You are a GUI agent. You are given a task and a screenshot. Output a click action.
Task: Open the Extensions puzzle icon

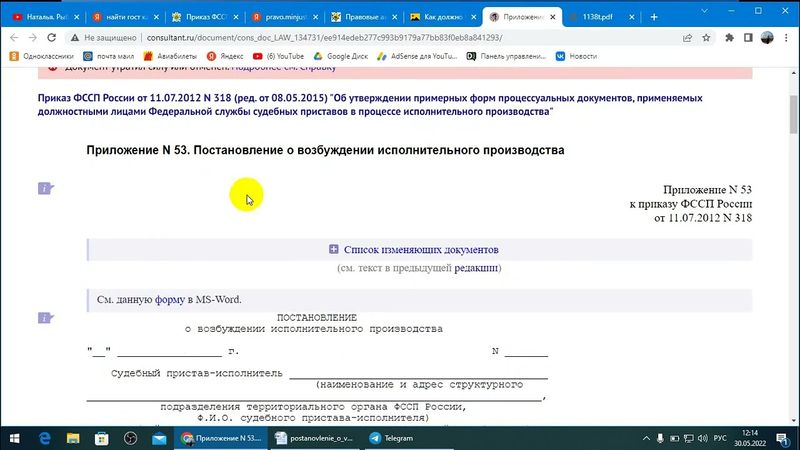(730, 38)
